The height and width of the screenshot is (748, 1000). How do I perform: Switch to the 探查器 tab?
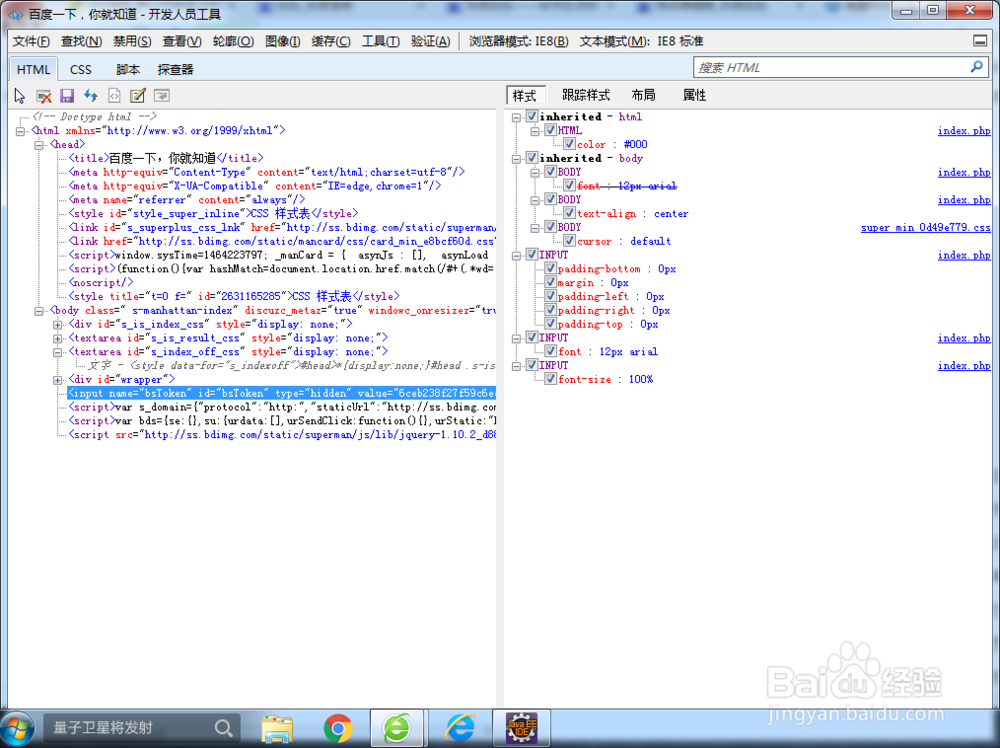pyautogui.click(x=175, y=70)
